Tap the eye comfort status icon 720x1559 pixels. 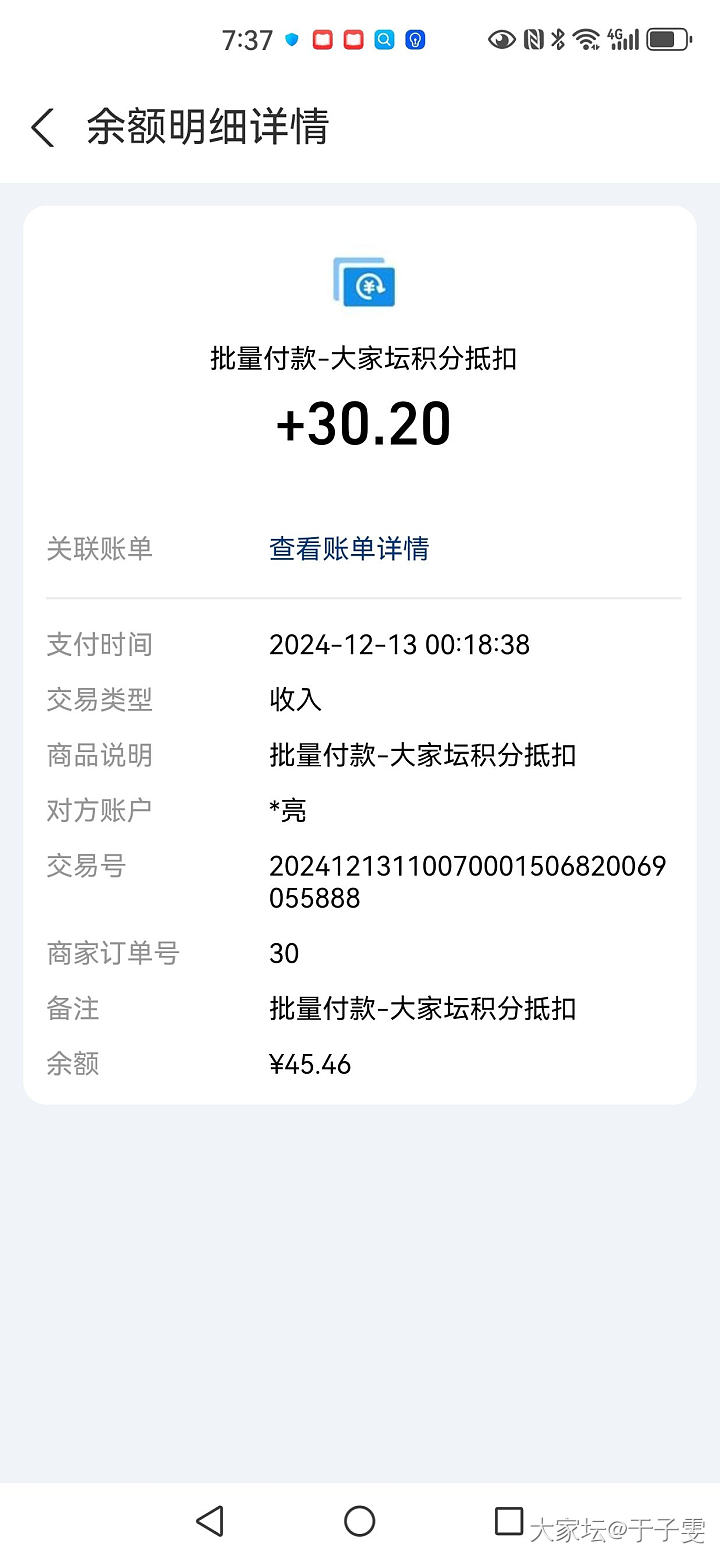501,40
